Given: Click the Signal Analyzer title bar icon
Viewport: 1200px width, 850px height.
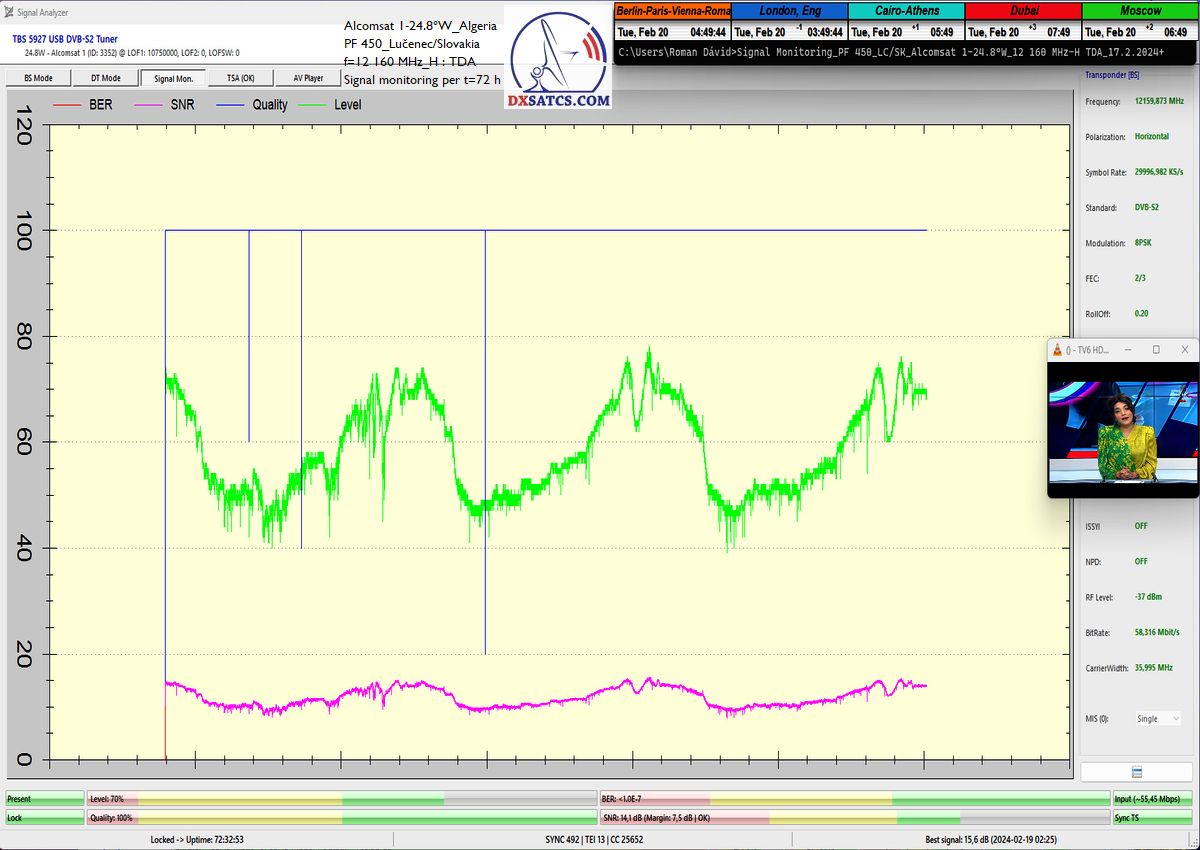Looking at the screenshot, I should 9,13.
